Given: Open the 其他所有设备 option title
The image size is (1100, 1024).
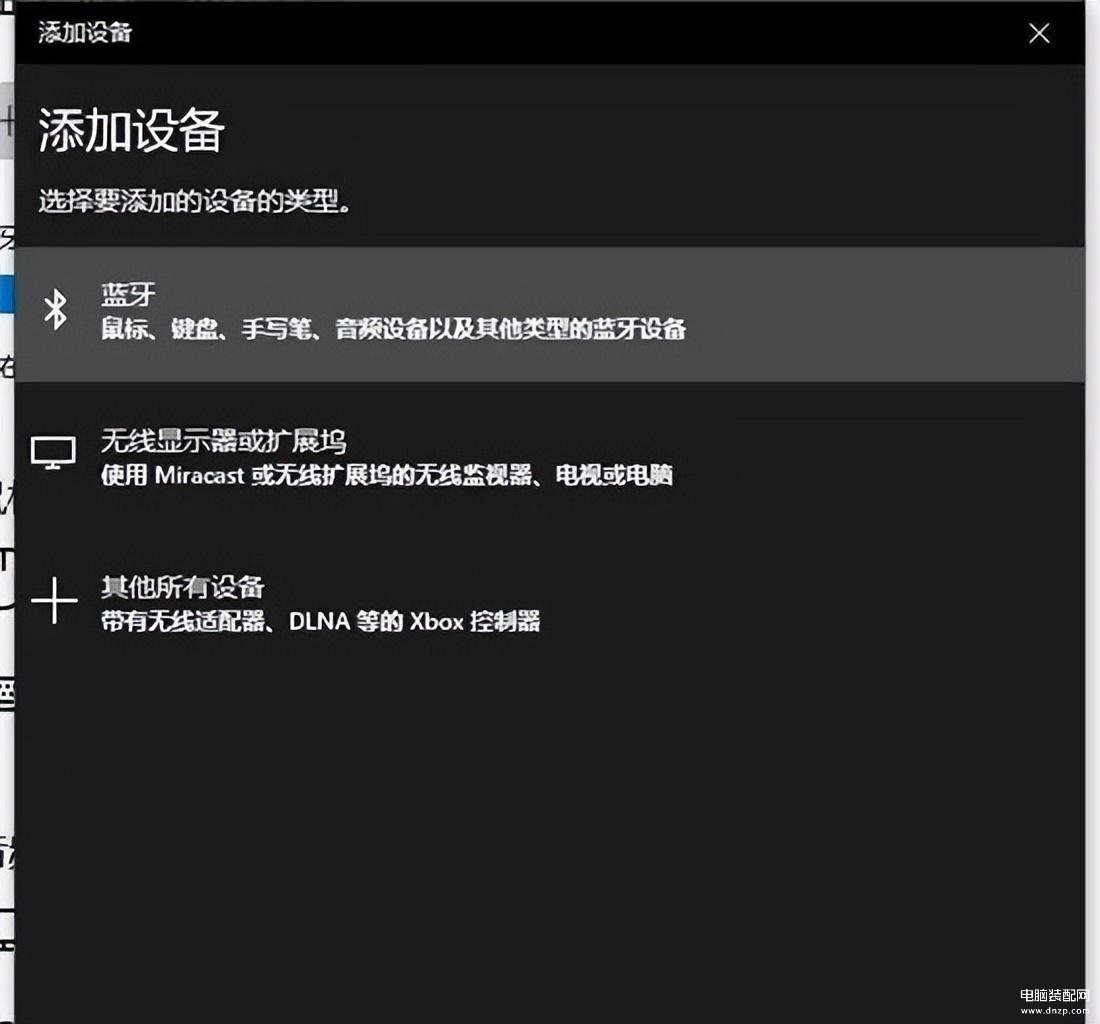Looking at the screenshot, I should click(x=182, y=587).
